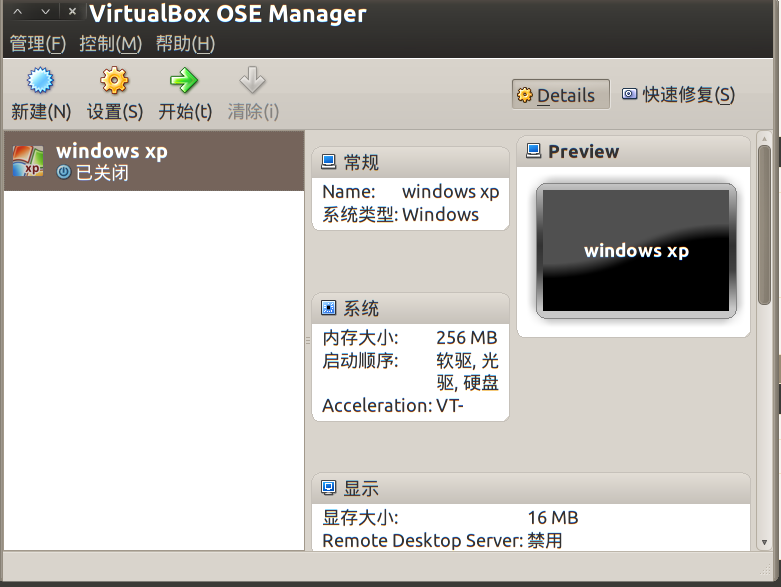Screen dimensions: 781x587
Task: Click the title bar up-arrow window button
Action: click(x=17, y=11)
